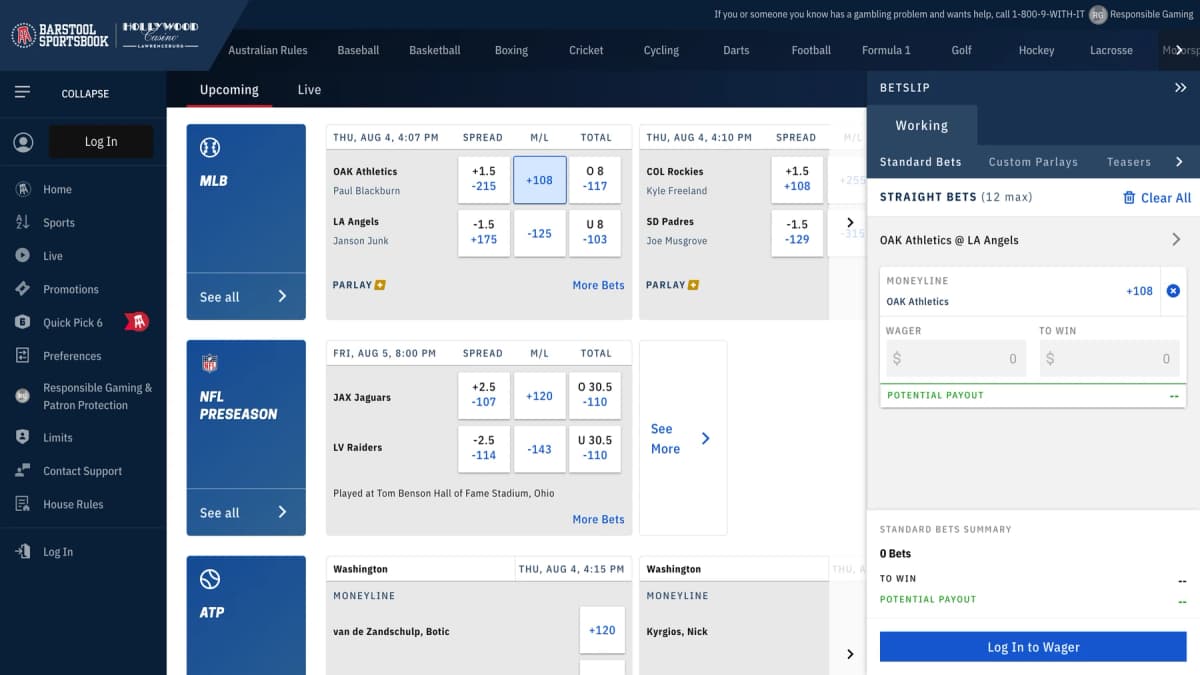
Task: Remove OAK Athletics bet with the X icon
Action: click(x=1173, y=291)
